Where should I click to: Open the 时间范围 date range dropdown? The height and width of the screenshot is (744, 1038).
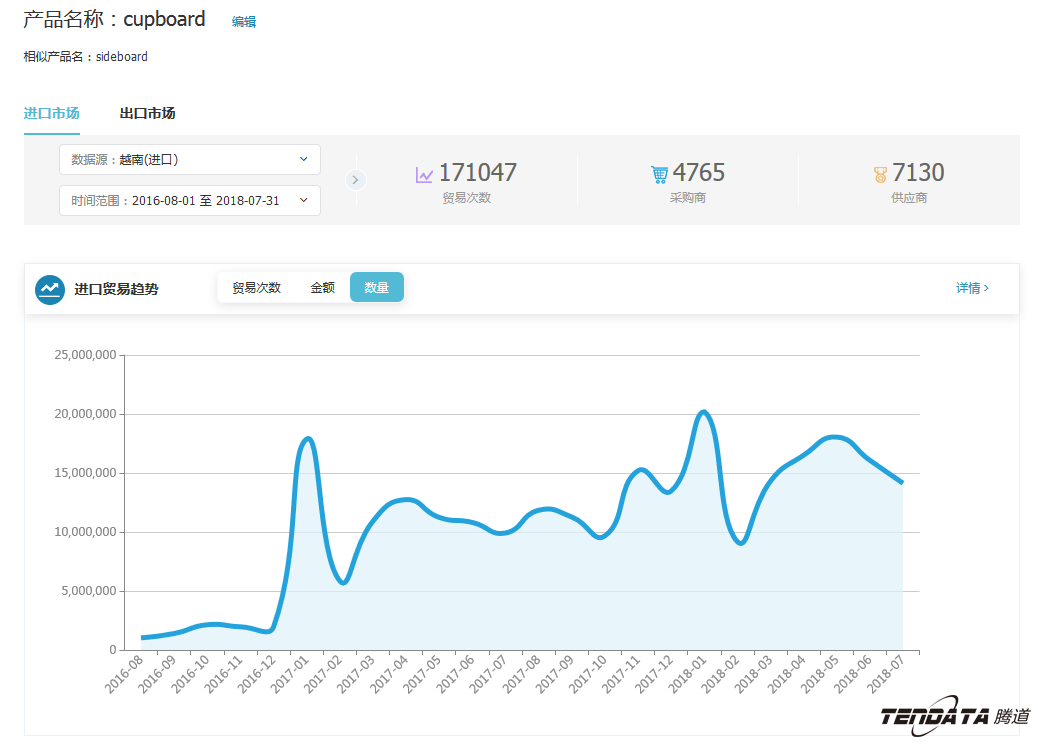coord(190,200)
